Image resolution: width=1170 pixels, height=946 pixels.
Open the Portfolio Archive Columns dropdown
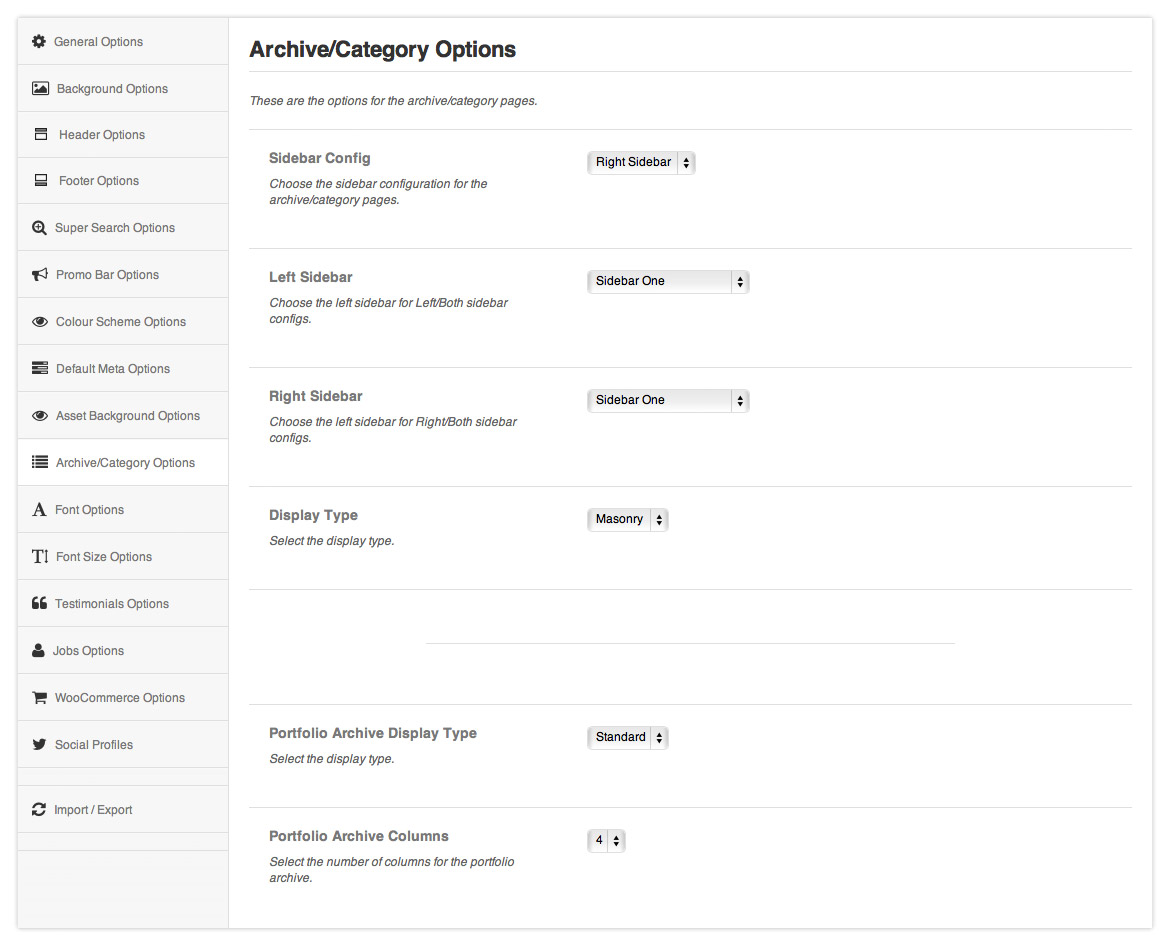click(x=606, y=841)
